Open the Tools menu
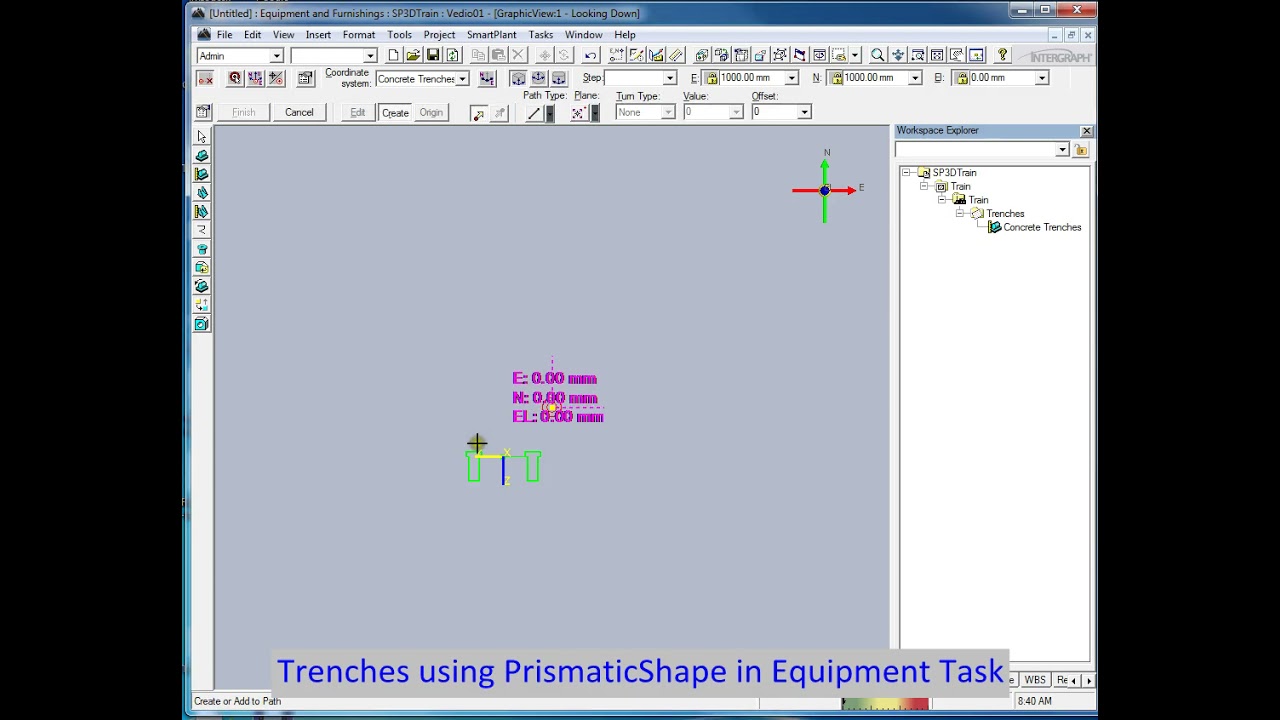1280x720 pixels. pos(399,35)
